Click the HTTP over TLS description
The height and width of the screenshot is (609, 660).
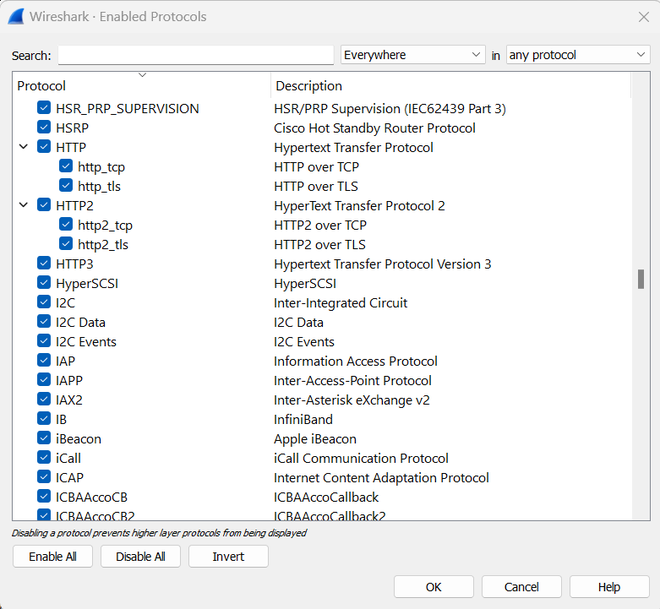click(316, 186)
